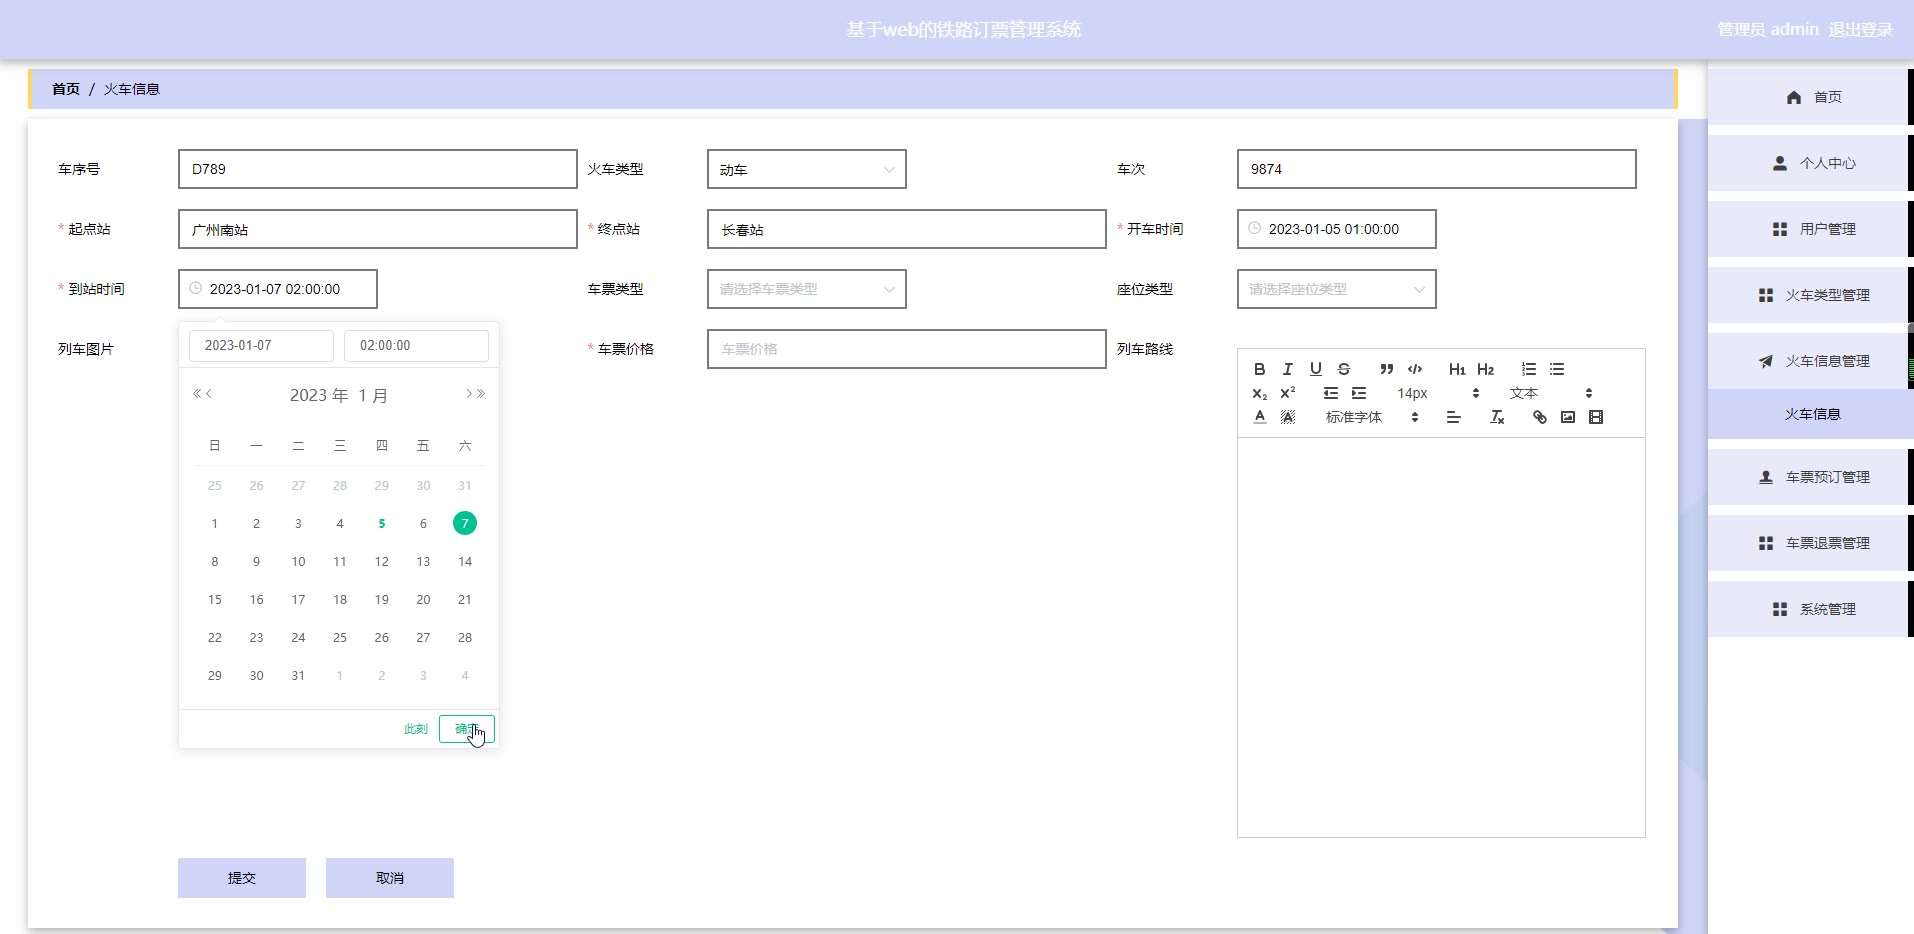This screenshot has width=1914, height=934.
Task: Start a bulleted list
Action: (x=1556, y=369)
